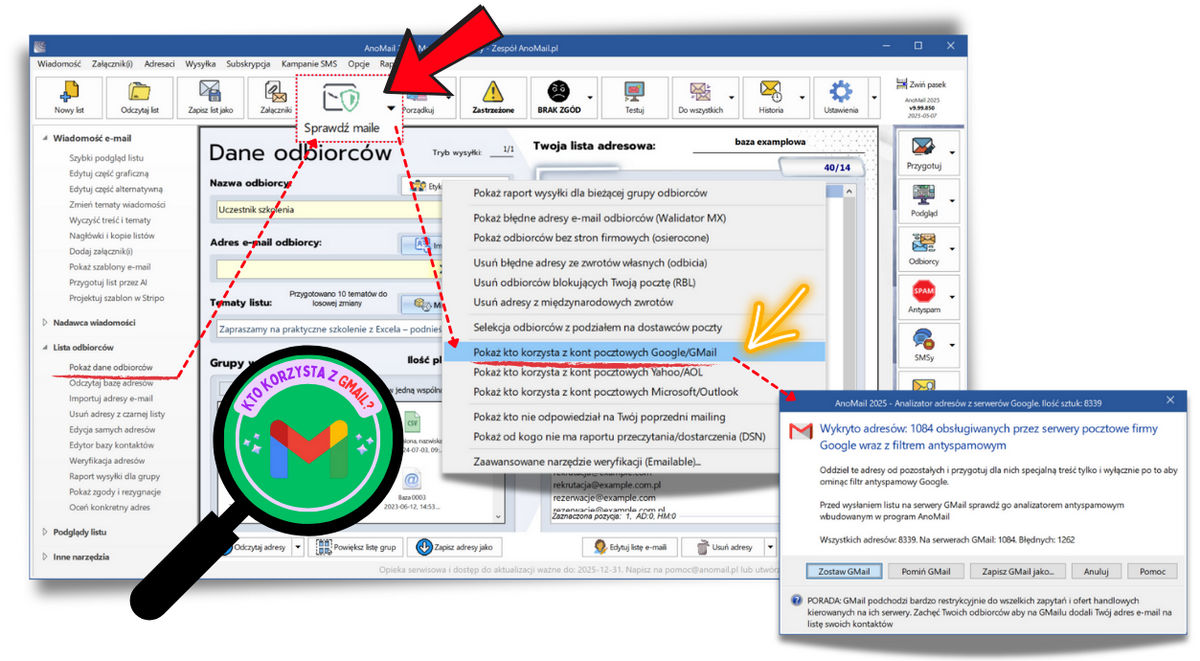This screenshot has width=1200, height=661.
Task: Click Pomoc button in Google analyzer dialog
Action: point(1152,571)
